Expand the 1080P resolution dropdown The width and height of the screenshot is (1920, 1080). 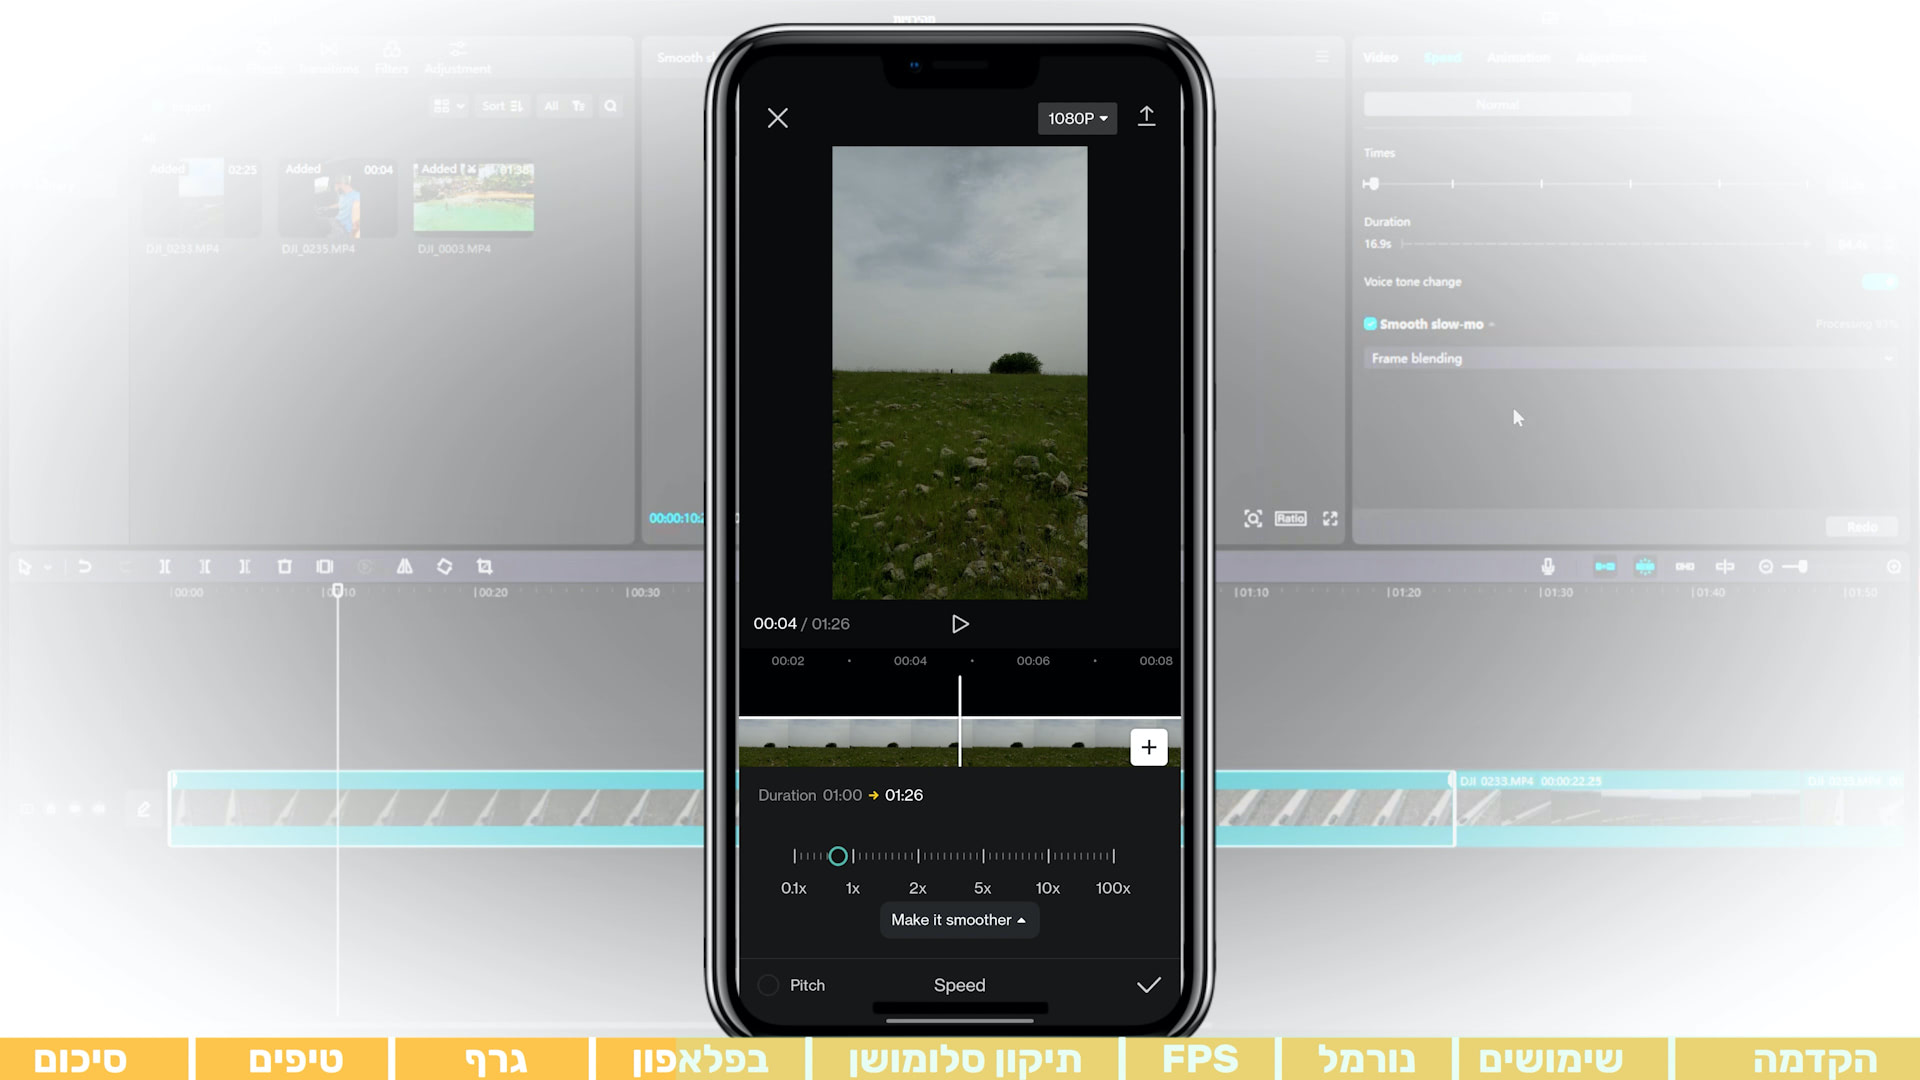tap(1077, 117)
